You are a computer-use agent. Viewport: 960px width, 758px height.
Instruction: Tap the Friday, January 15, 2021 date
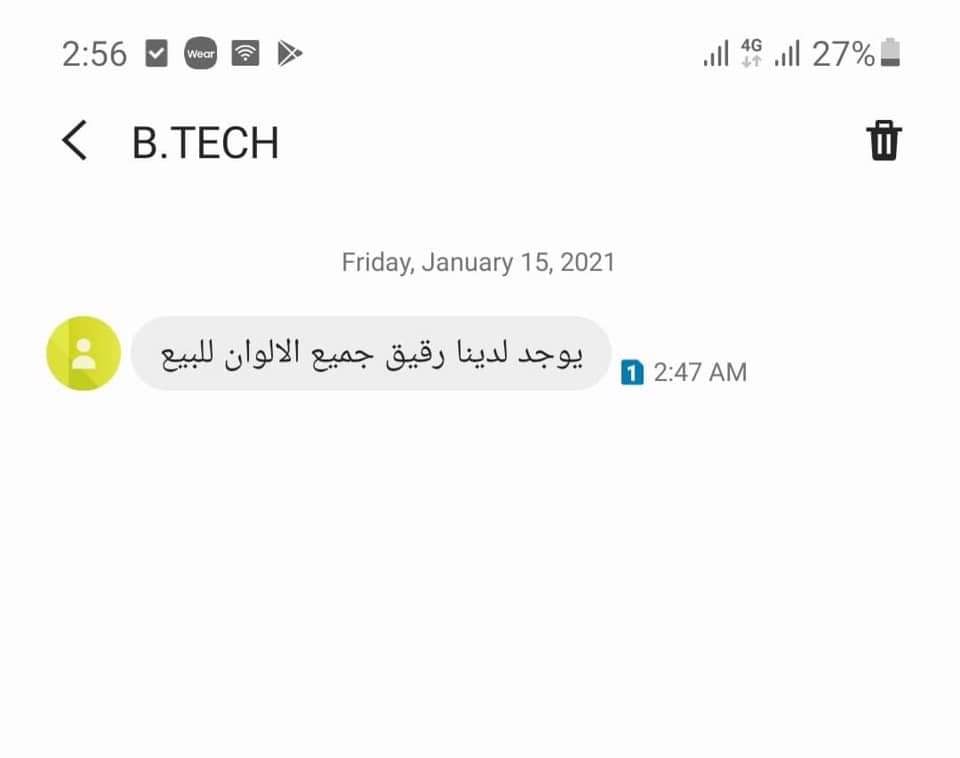click(x=478, y=262)
